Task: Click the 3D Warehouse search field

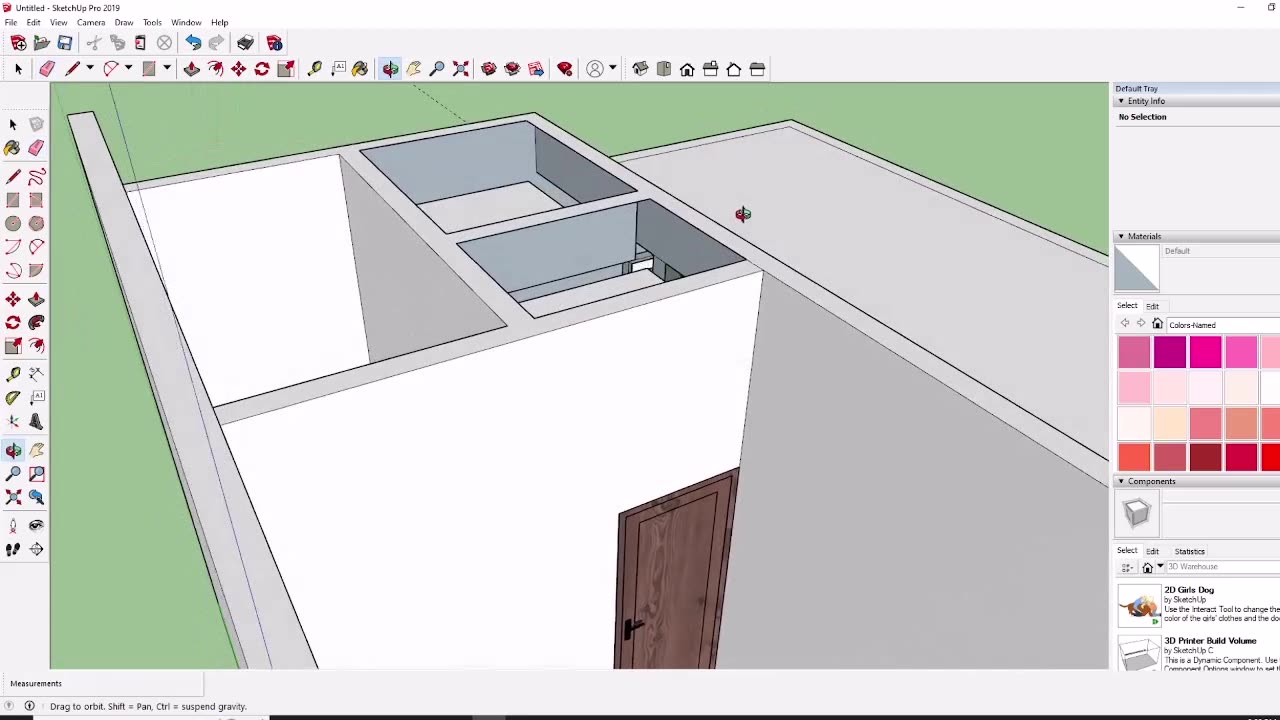Action: pos(1222,567)
